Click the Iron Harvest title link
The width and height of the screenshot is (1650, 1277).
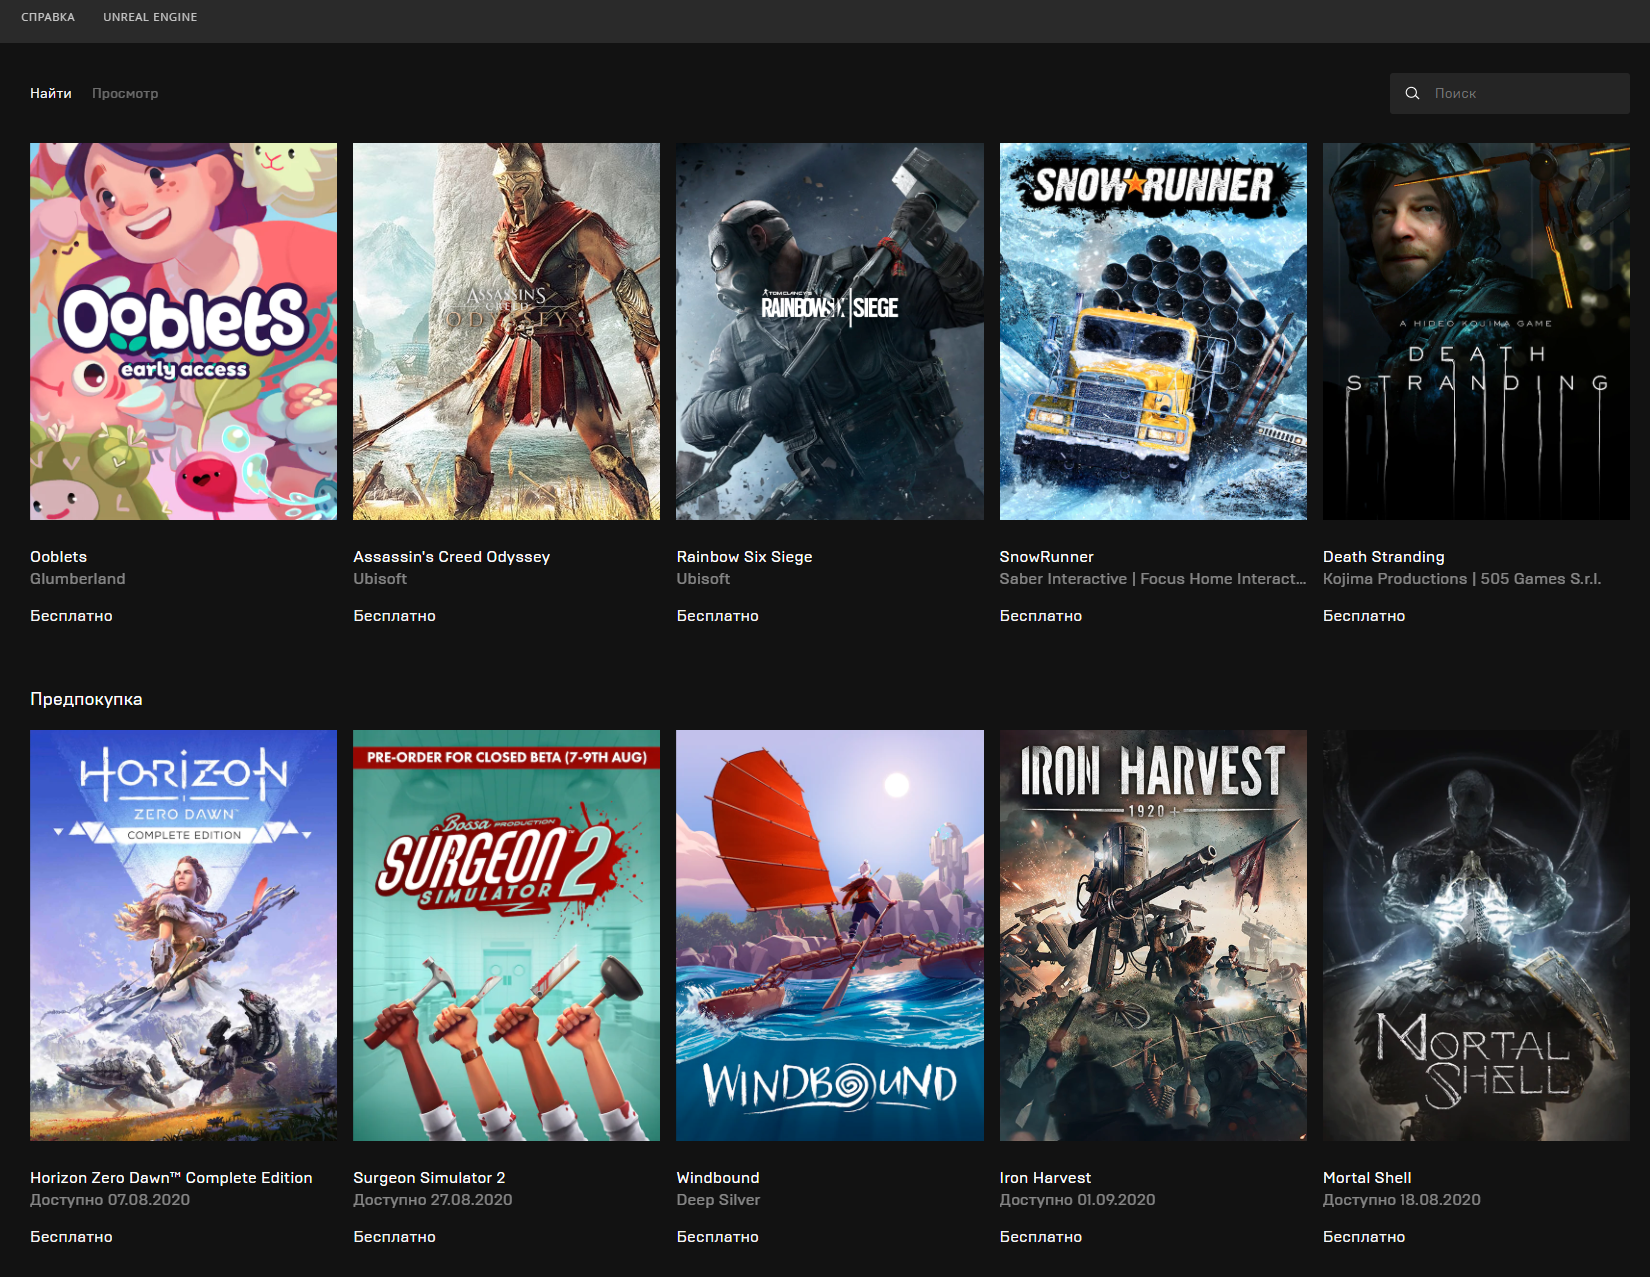[x=1045, y=1178]
